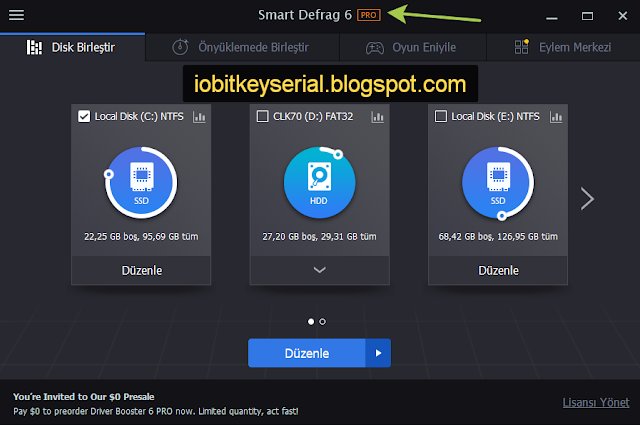Image resolution: width=640 pixels, height=425 pixels.
Task: Click the $0 Presale invitation headline
Action: 84,396
